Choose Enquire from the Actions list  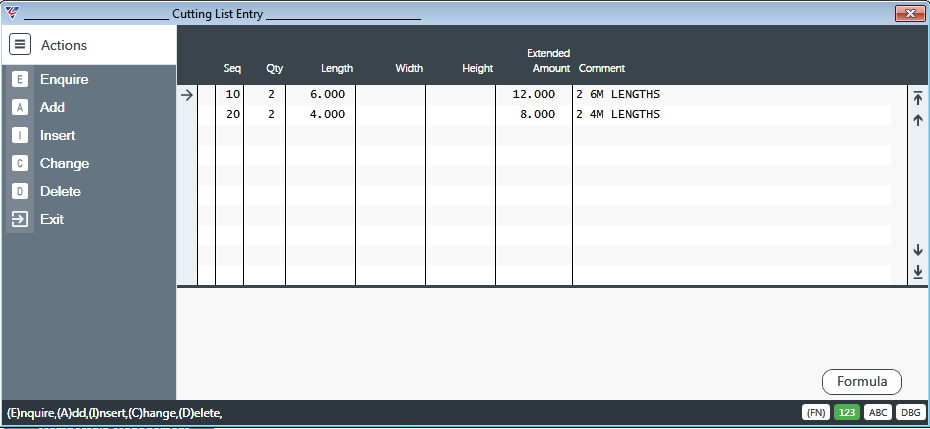64,80
